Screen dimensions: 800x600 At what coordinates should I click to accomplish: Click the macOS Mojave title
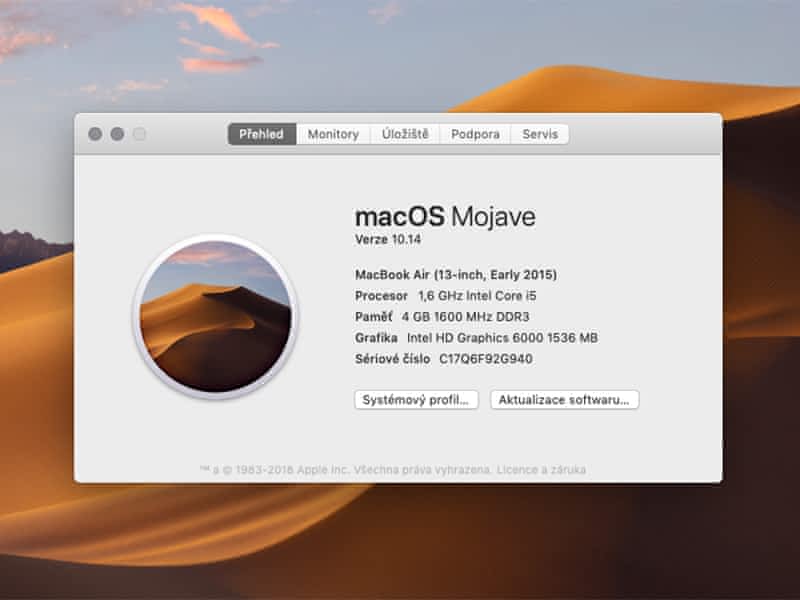click(445, 217)
